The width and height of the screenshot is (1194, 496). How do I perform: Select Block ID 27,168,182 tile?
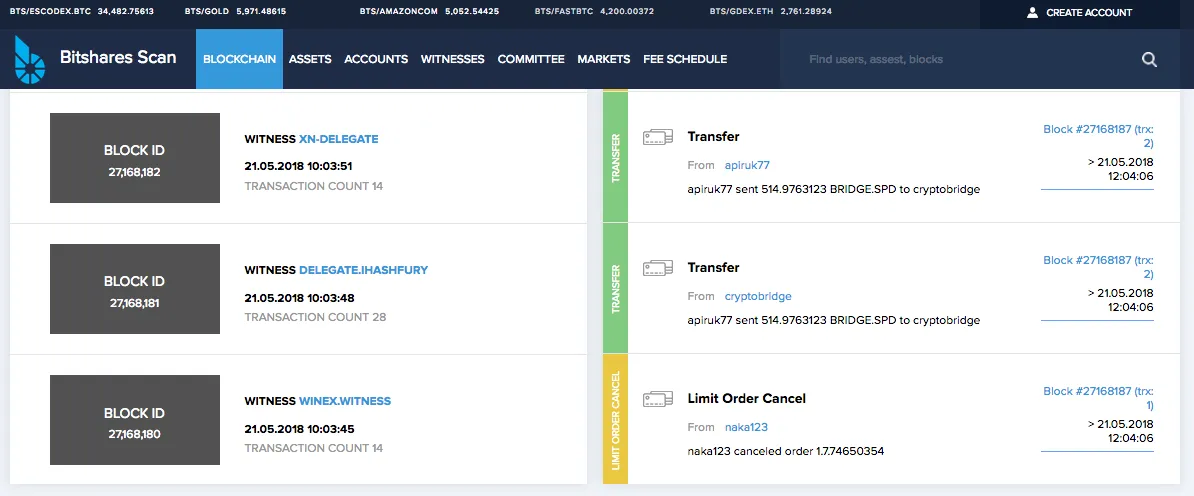(x=135, y=158)
